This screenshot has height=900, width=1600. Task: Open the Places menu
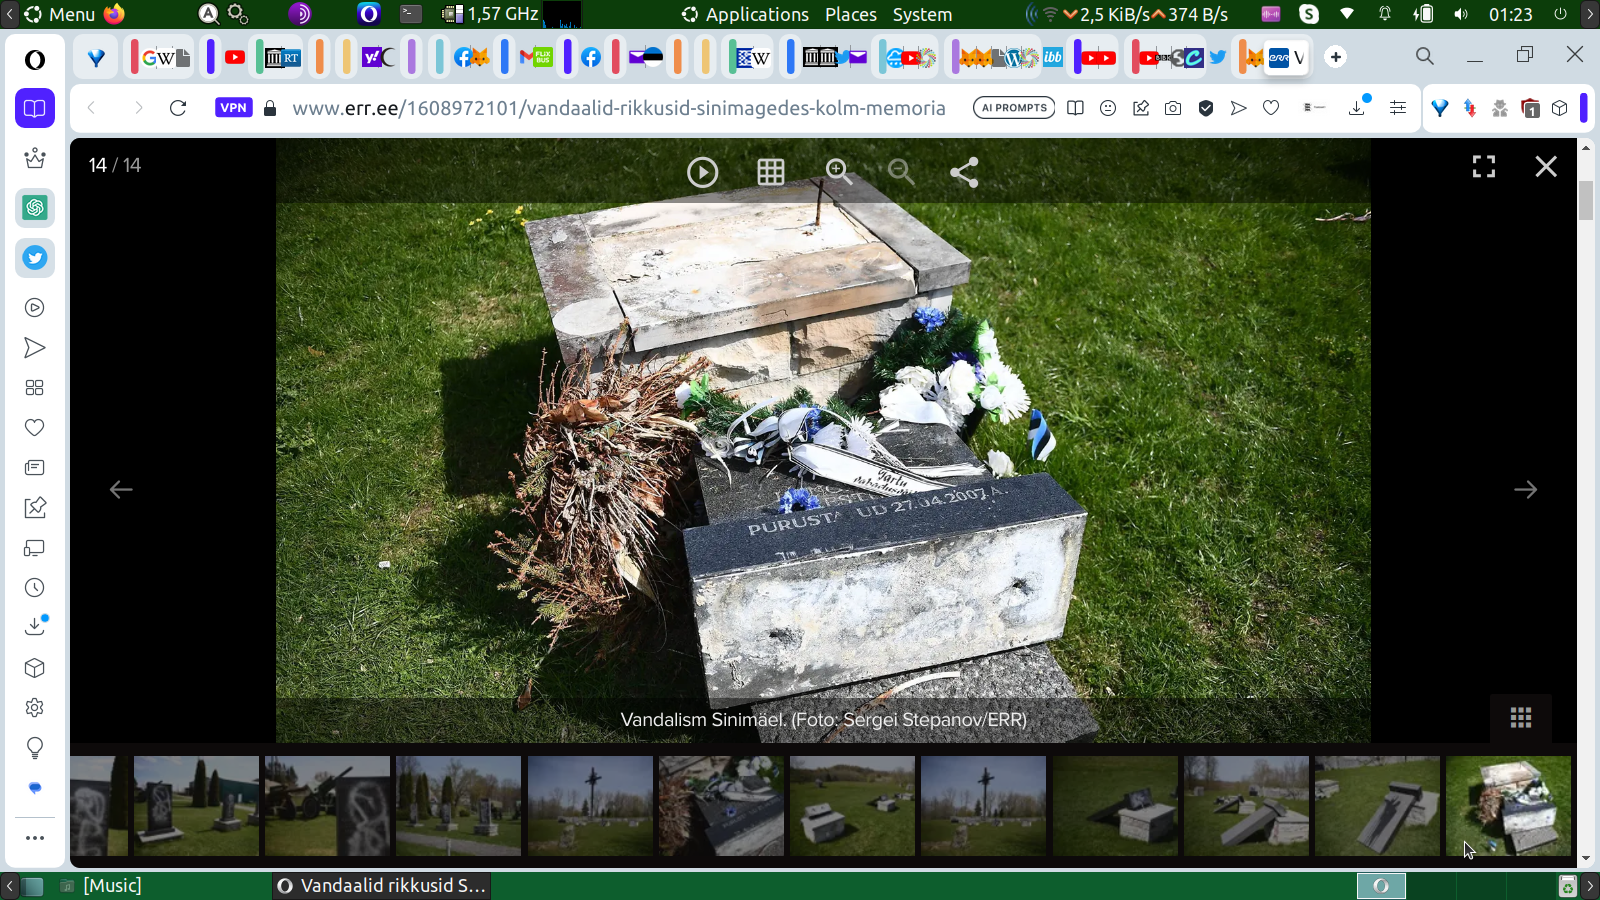(851, 14)
